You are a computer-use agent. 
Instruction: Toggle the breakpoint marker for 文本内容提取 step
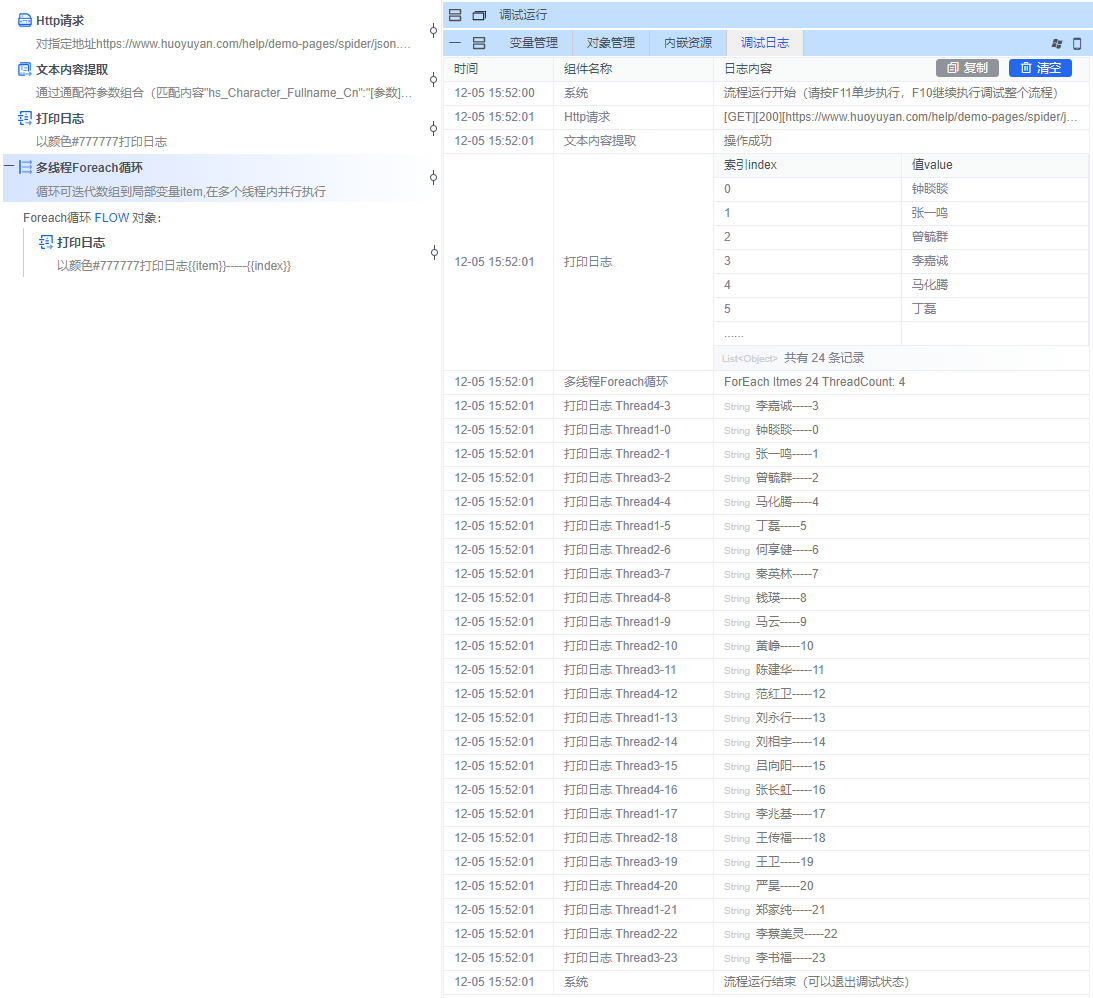[433, 80]
